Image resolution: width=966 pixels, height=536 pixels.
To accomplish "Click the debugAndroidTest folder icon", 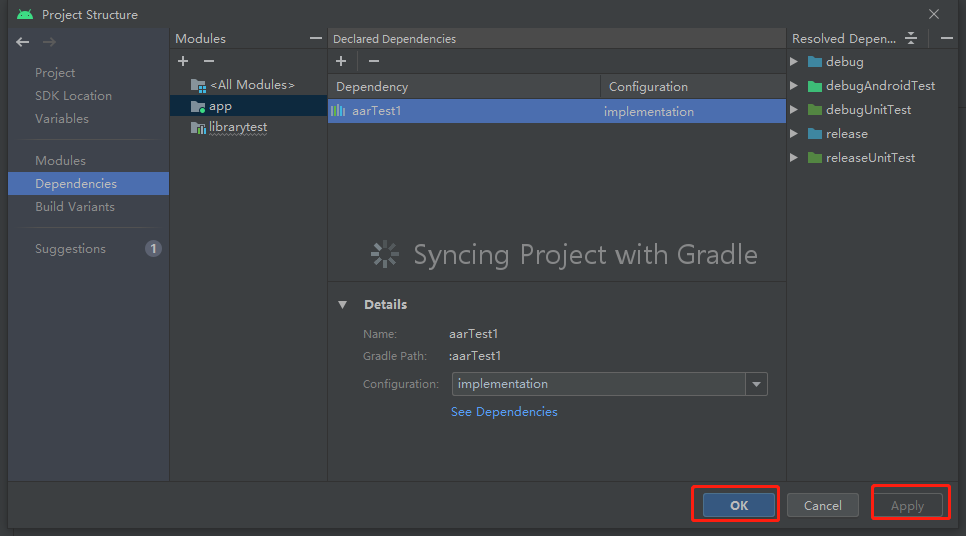I will point(814,86).
